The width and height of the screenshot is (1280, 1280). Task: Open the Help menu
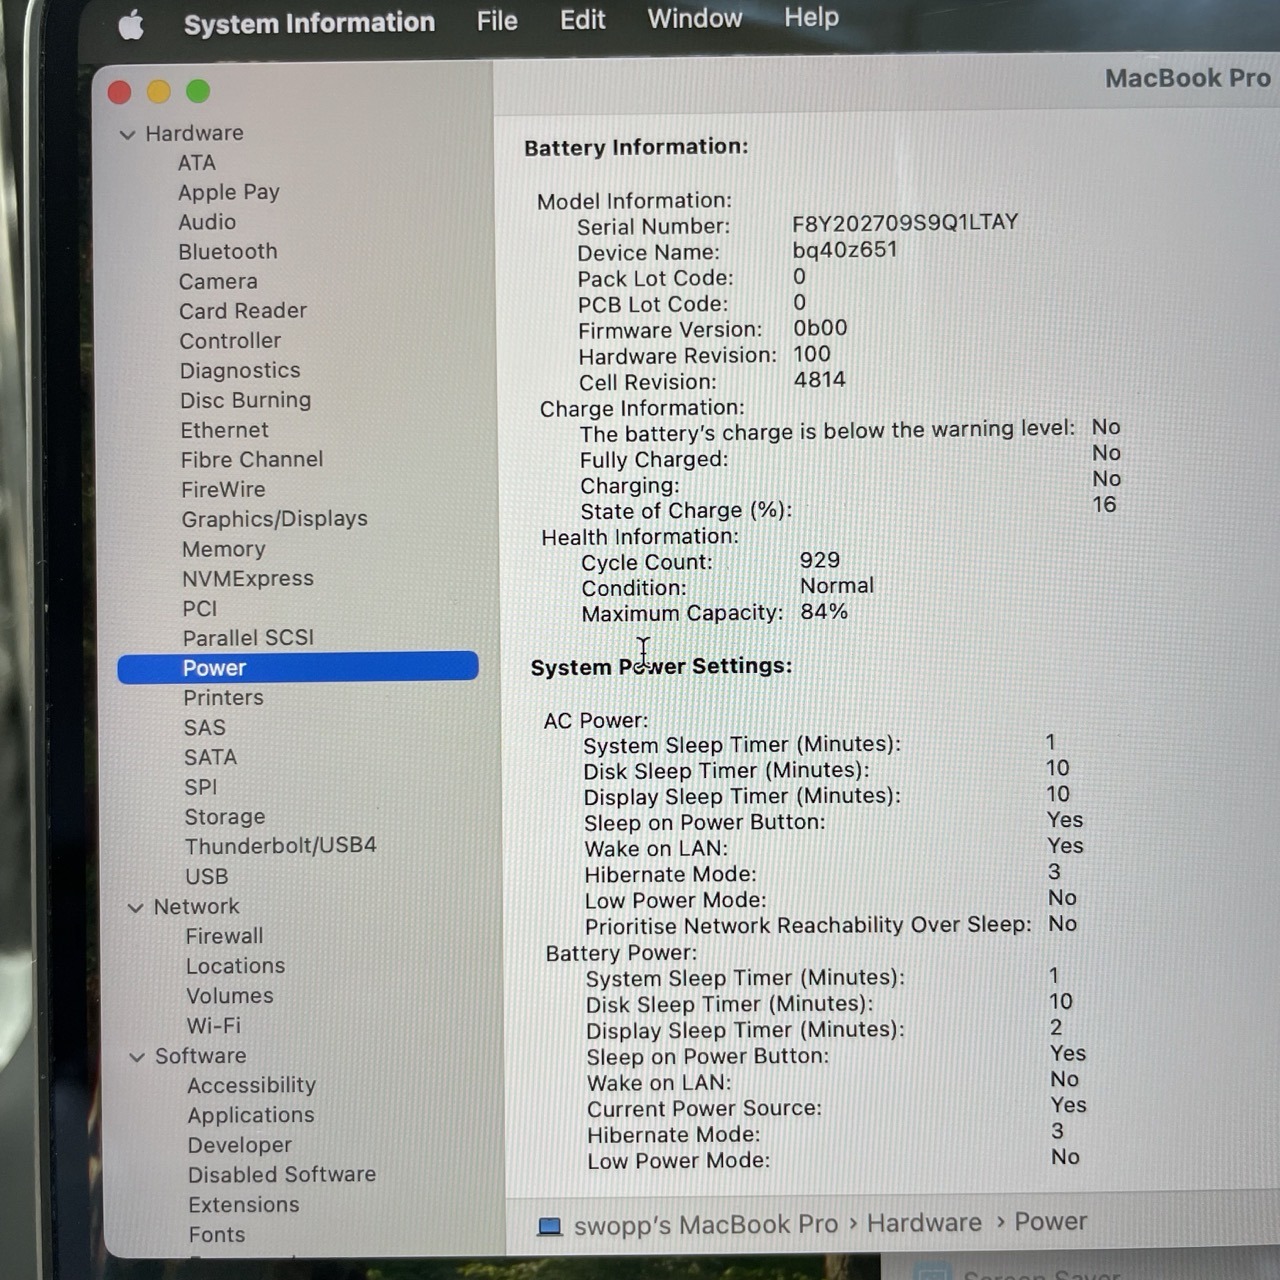pos(811,18)
